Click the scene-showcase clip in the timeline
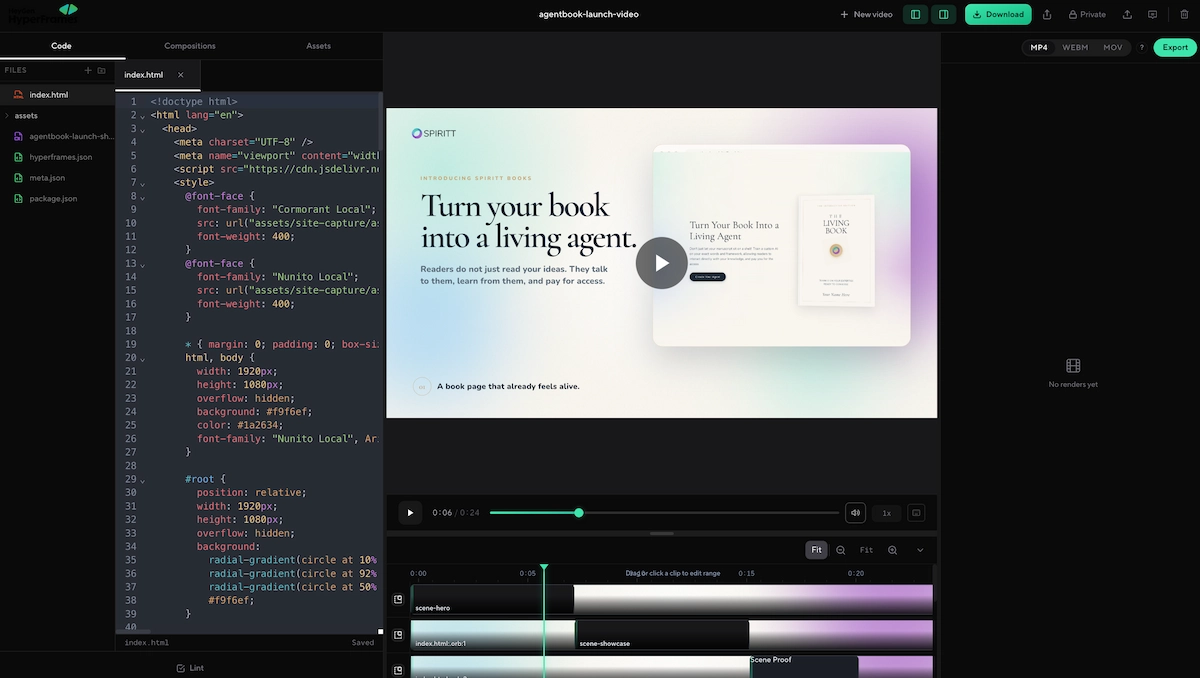Viewport: 1200px width, 678px height. point(662,635)
